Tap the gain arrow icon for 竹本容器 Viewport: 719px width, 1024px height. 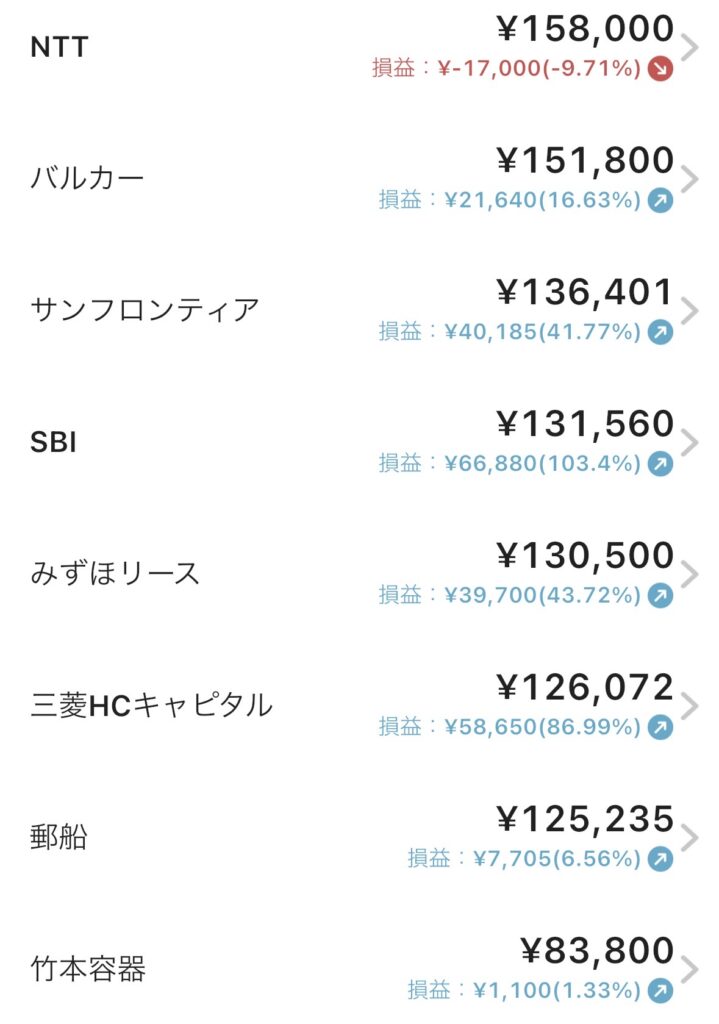point(660,990)
